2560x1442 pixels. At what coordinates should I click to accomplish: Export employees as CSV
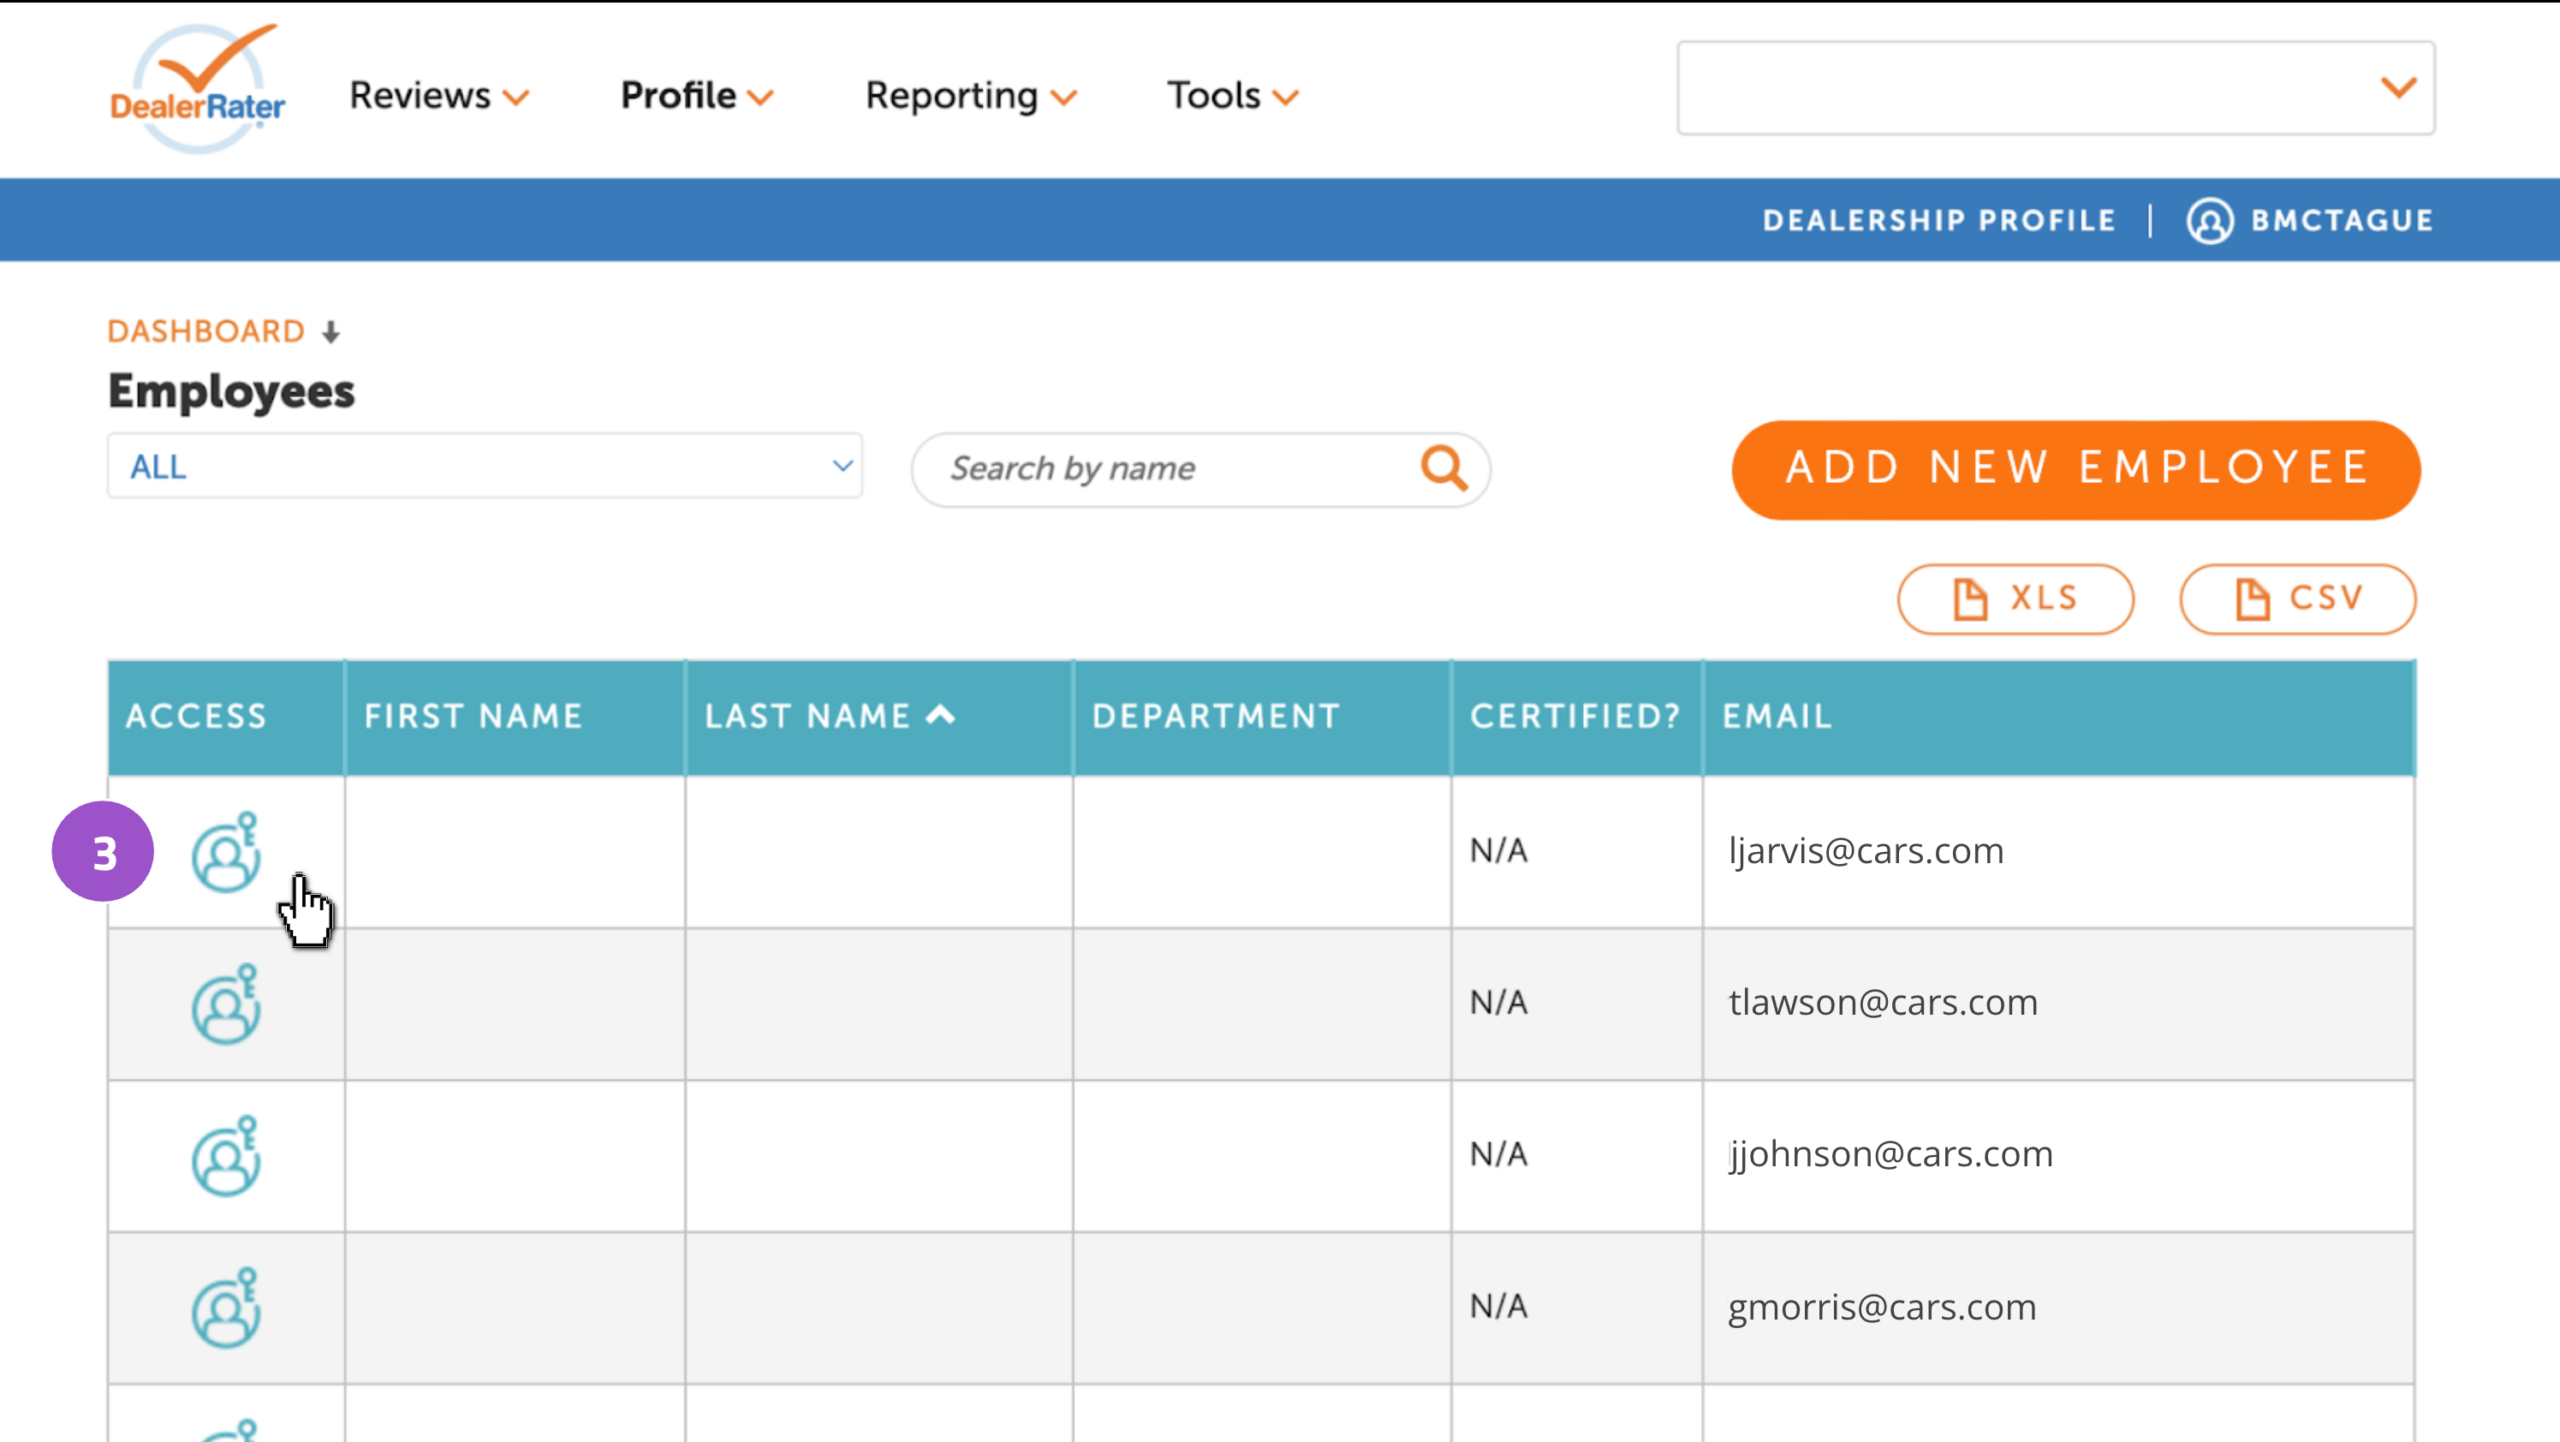(x=2298, y=599)
